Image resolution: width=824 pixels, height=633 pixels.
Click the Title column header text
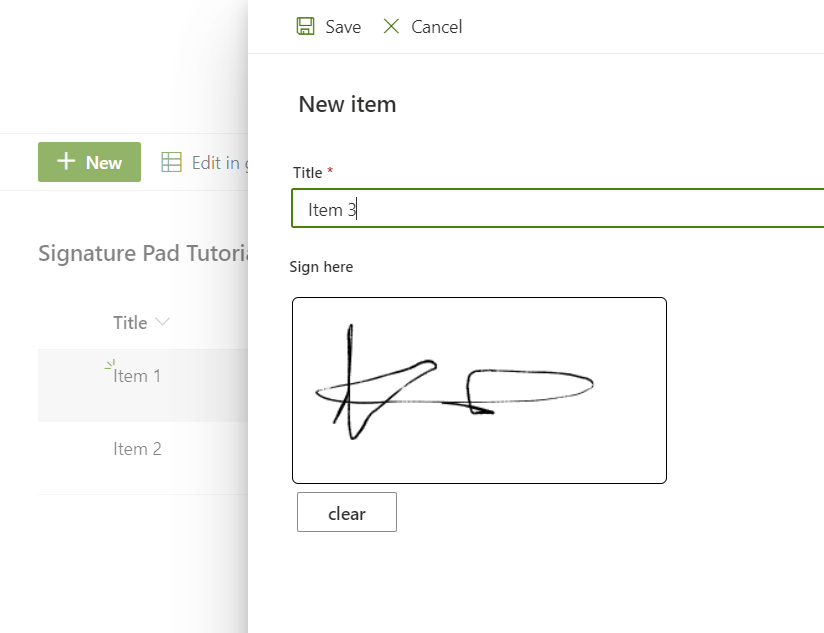click(130, 323)
